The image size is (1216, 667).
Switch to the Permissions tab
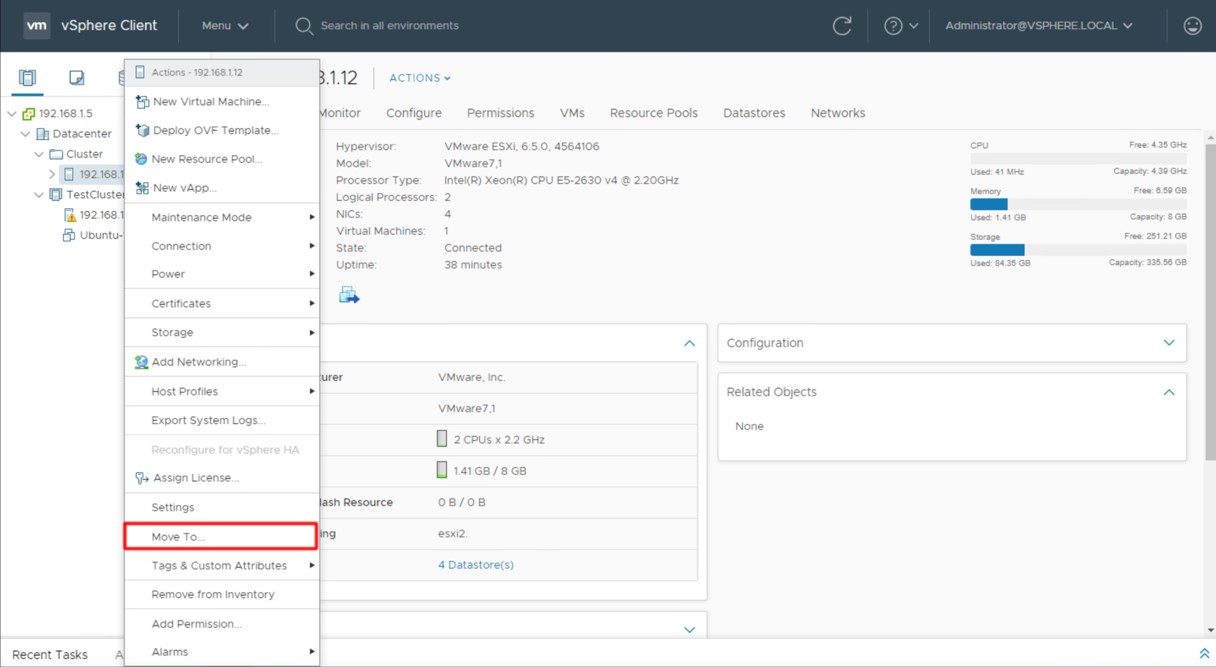500,113
